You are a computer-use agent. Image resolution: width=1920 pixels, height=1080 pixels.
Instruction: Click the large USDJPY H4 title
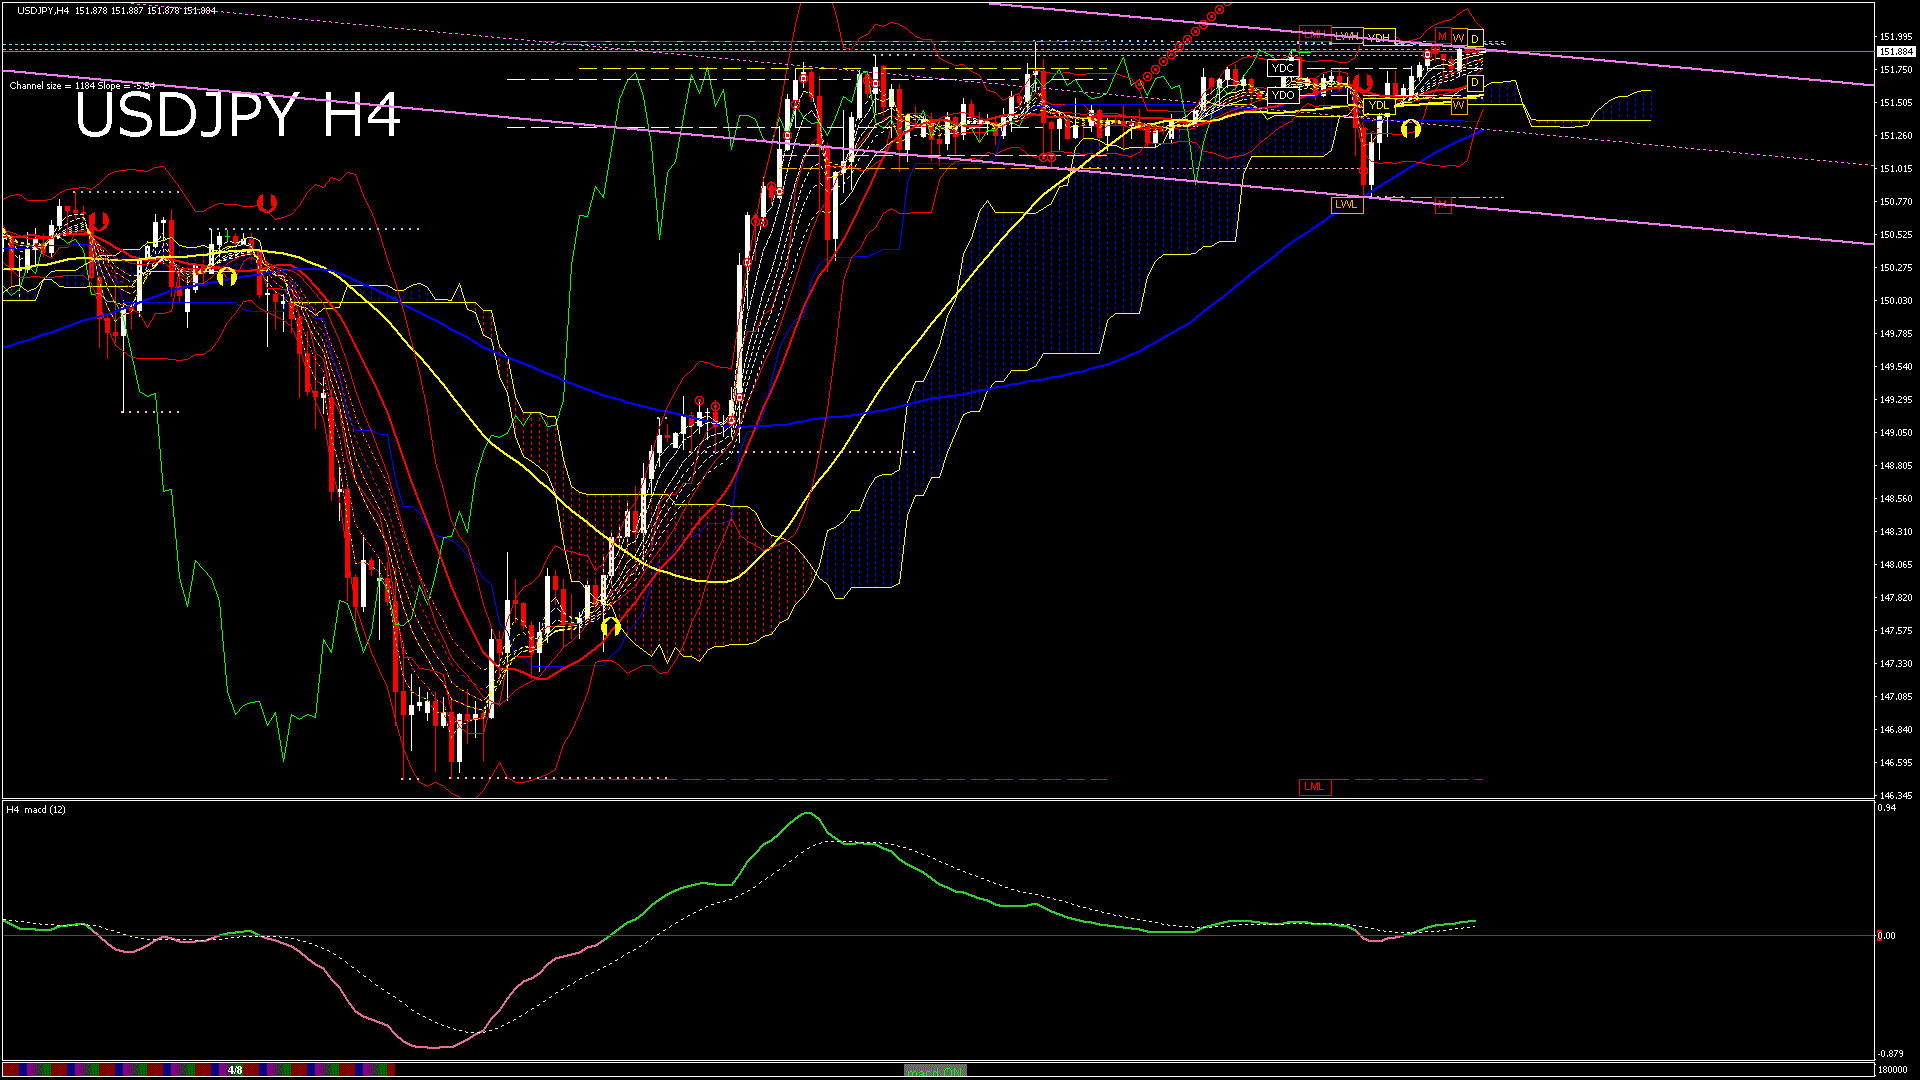[238, 114]
